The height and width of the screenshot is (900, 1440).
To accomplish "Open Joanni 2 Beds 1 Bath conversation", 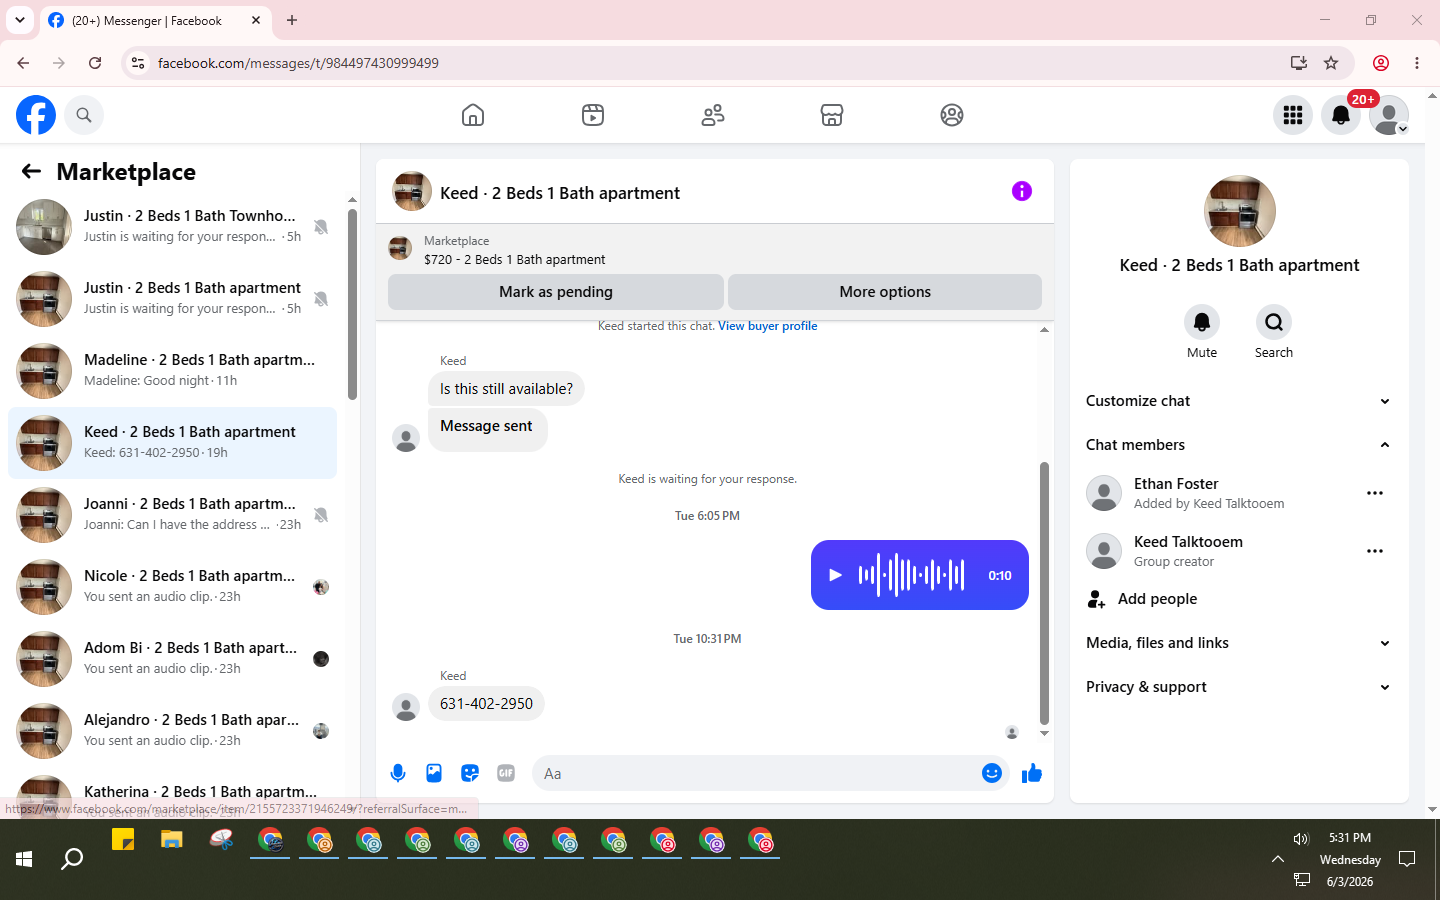I will click(x=172, y=515).
